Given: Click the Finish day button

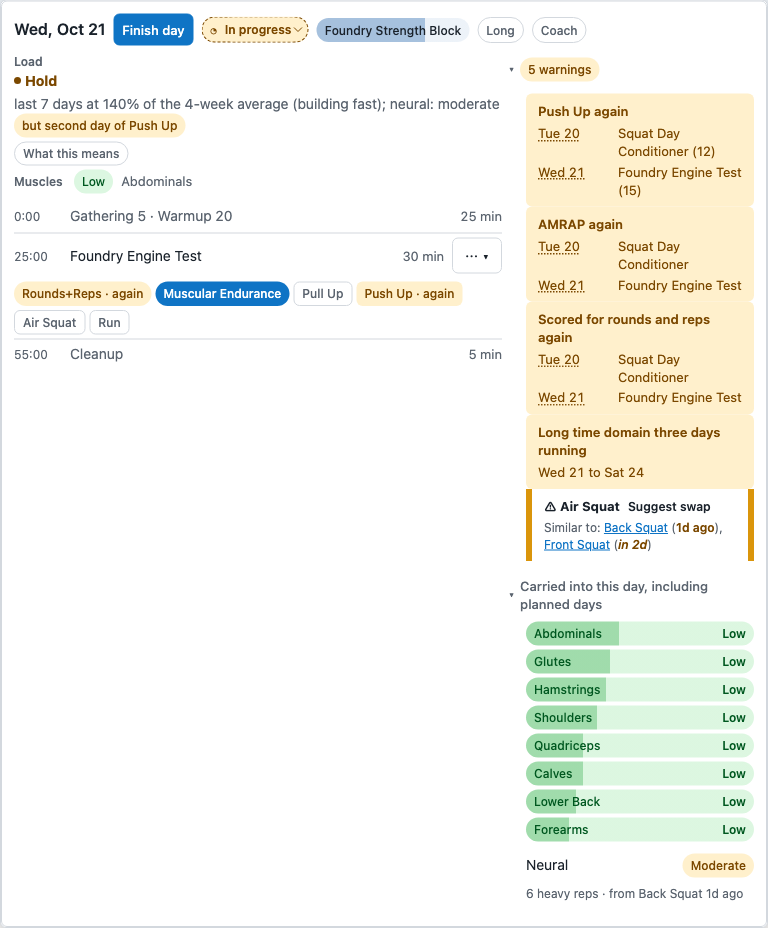Looking at the screenshot, I should coord(153,30).
